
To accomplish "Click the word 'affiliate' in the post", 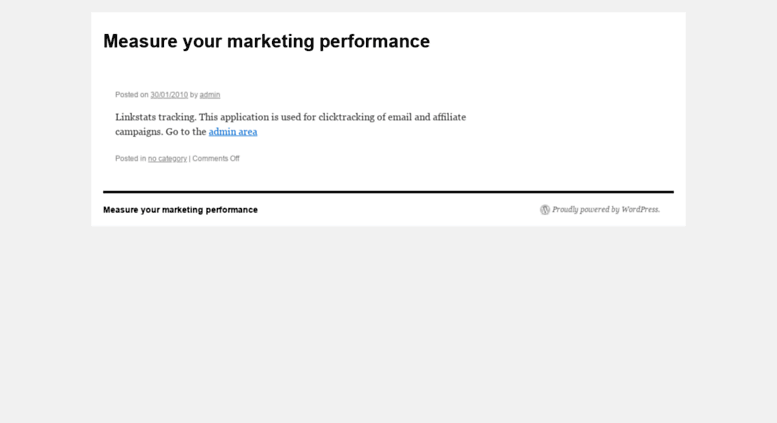I will 449,117.
